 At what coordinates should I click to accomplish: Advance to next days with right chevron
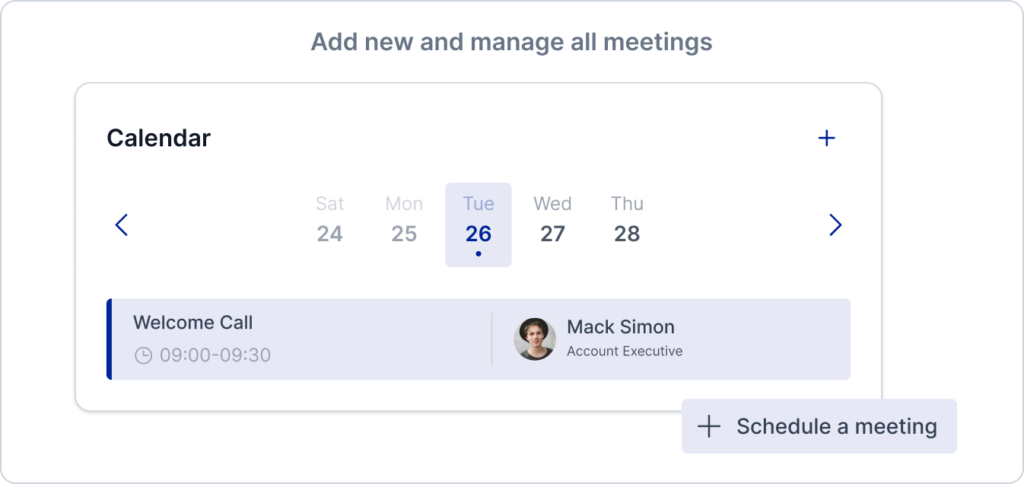(x=835, y=225)
